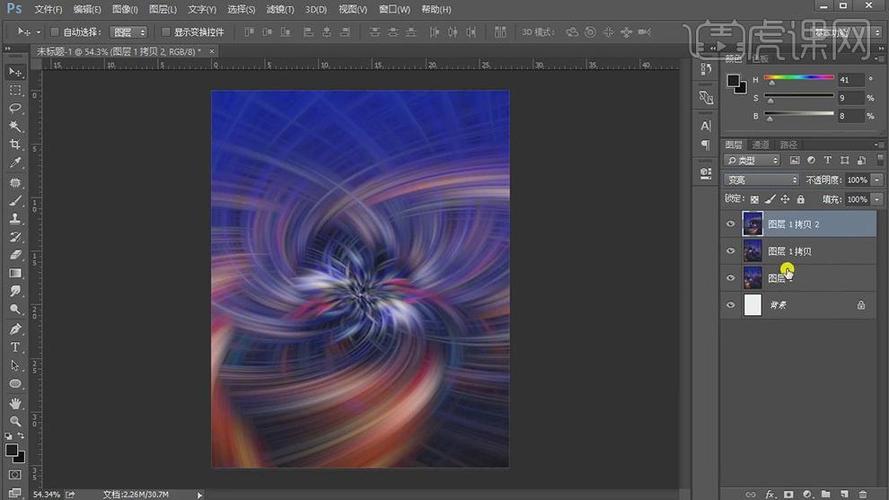The image size is (889, 500).
Task: Select the Brush tool
Action: click(x=15, y=200)
